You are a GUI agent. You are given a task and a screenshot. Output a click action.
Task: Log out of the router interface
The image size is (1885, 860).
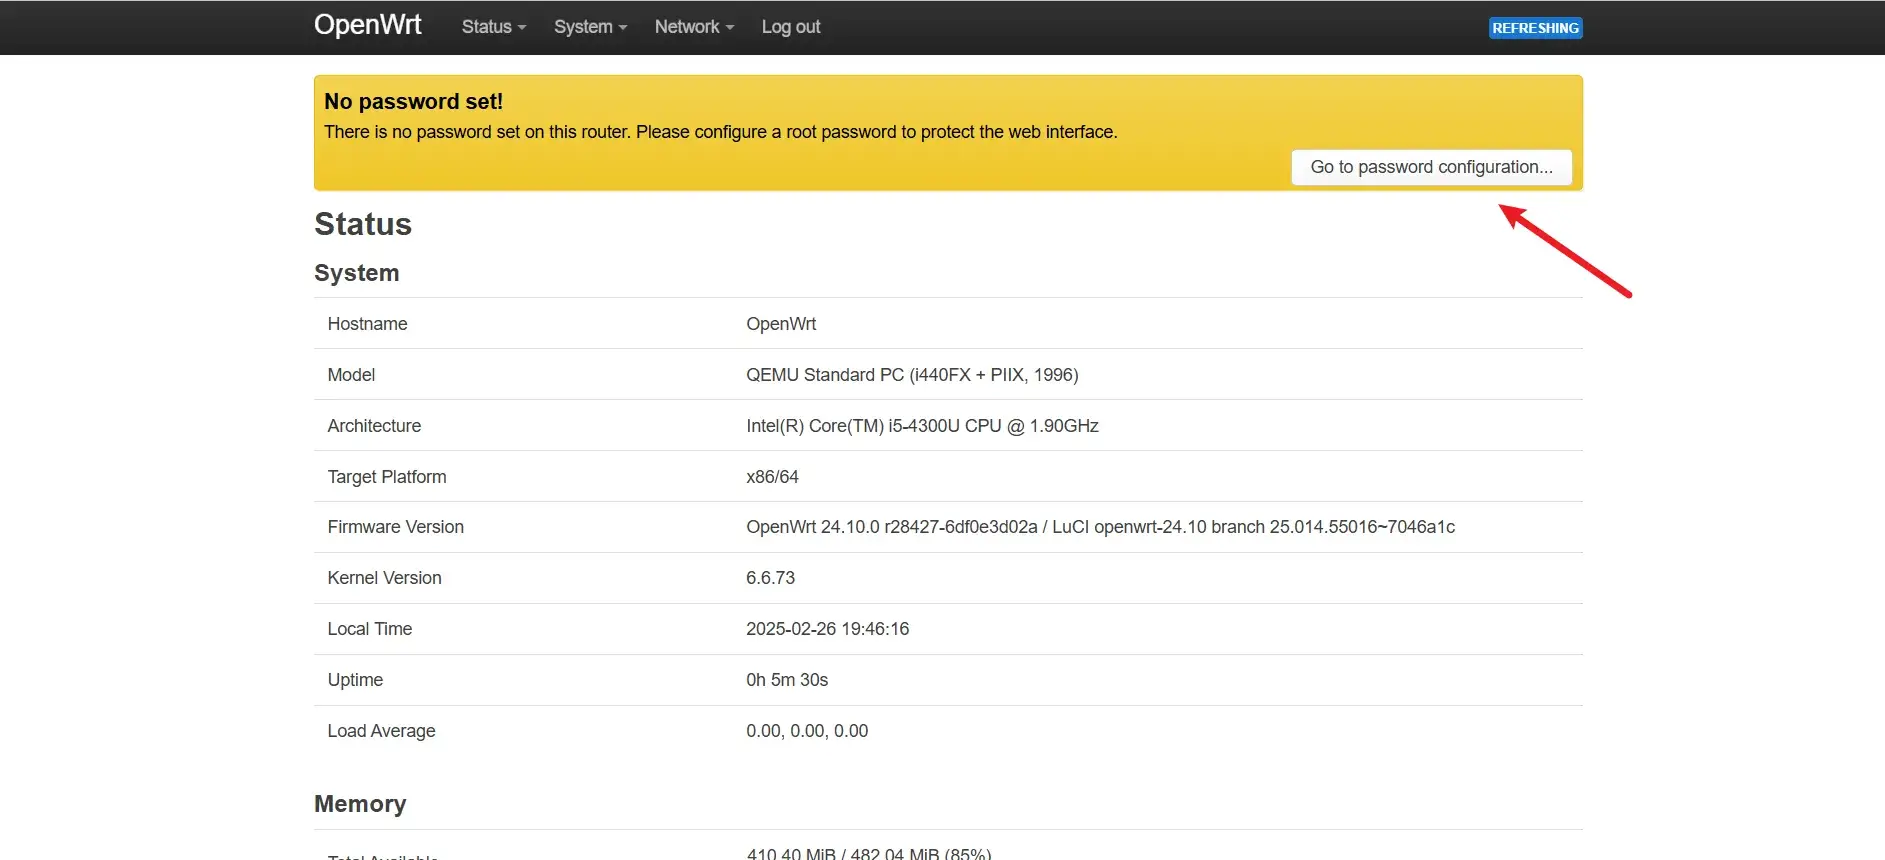click(x=790, y=27)
